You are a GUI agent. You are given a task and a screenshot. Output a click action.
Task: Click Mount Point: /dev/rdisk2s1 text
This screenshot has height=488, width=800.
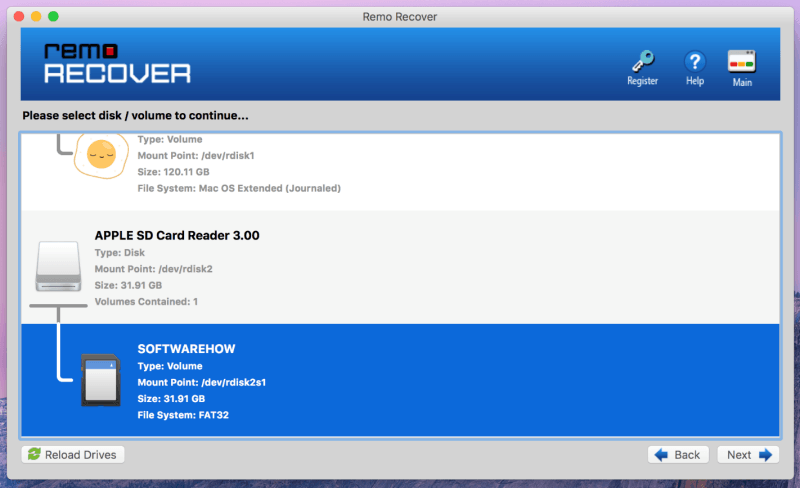pyautogui.click(x=202, y=382)
